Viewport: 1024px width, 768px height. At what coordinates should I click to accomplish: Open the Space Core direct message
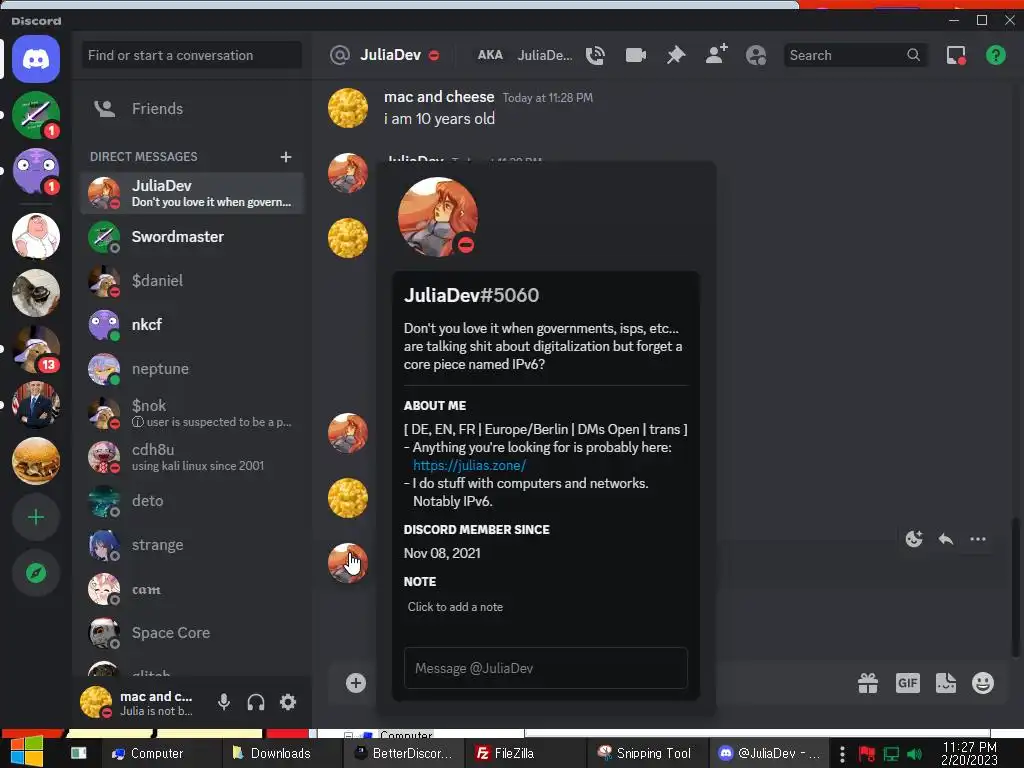pyautogui.click(x=192, y=633)
